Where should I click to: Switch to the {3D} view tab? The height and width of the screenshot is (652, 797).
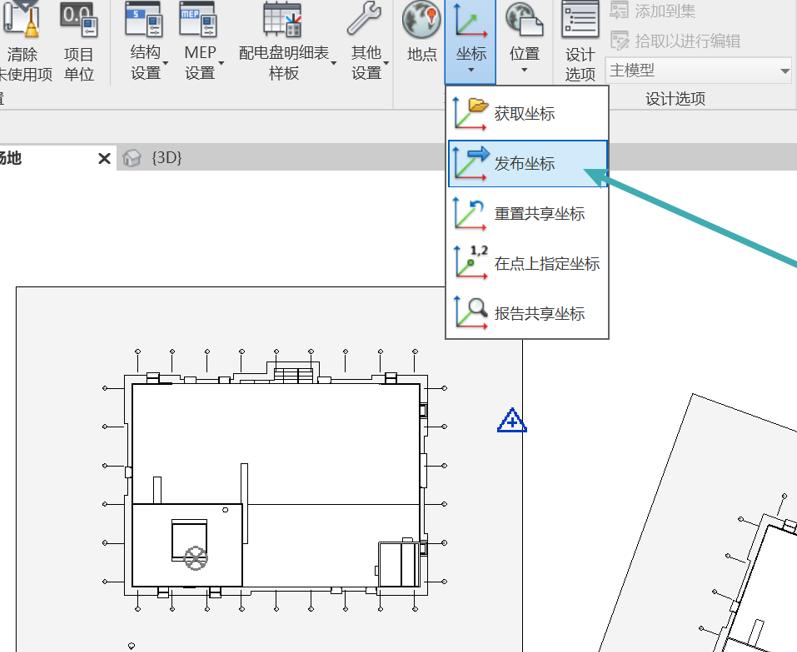[x=165, y=158]
